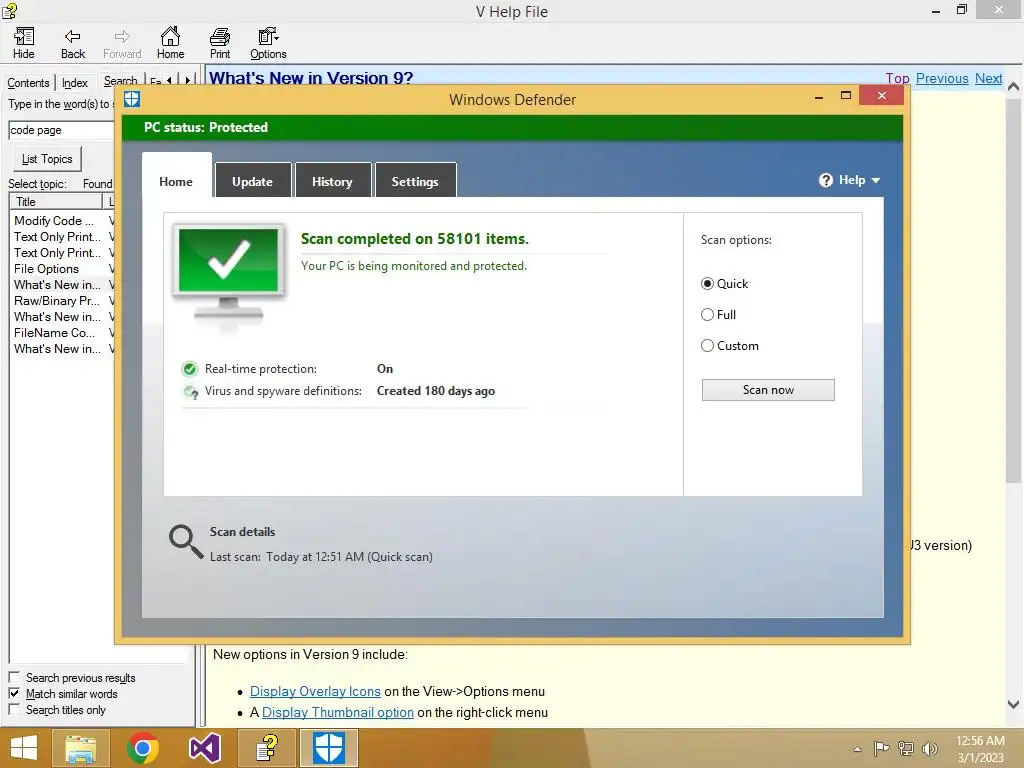Expand the Help dropdown arrow in Defender
The width and height of the screenshot is (1024, 768).
pos(876,180)
